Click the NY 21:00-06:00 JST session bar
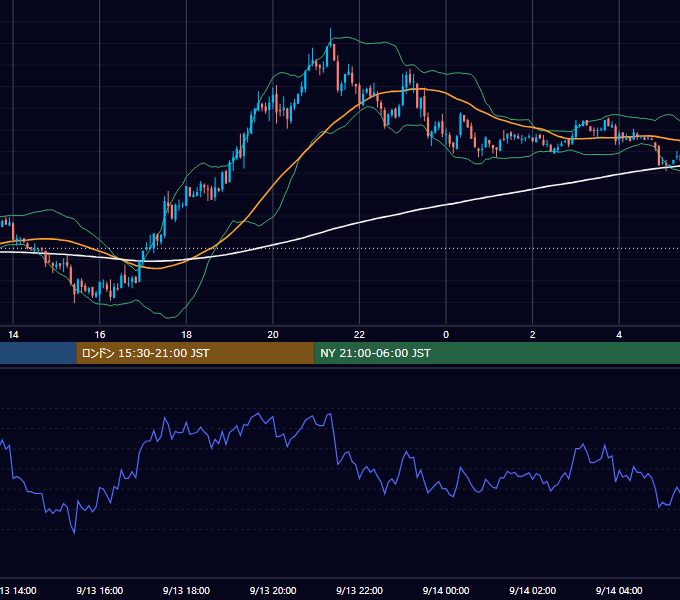Image resolution: width=680 pixels, height=600 pixels. click(497, 353)
